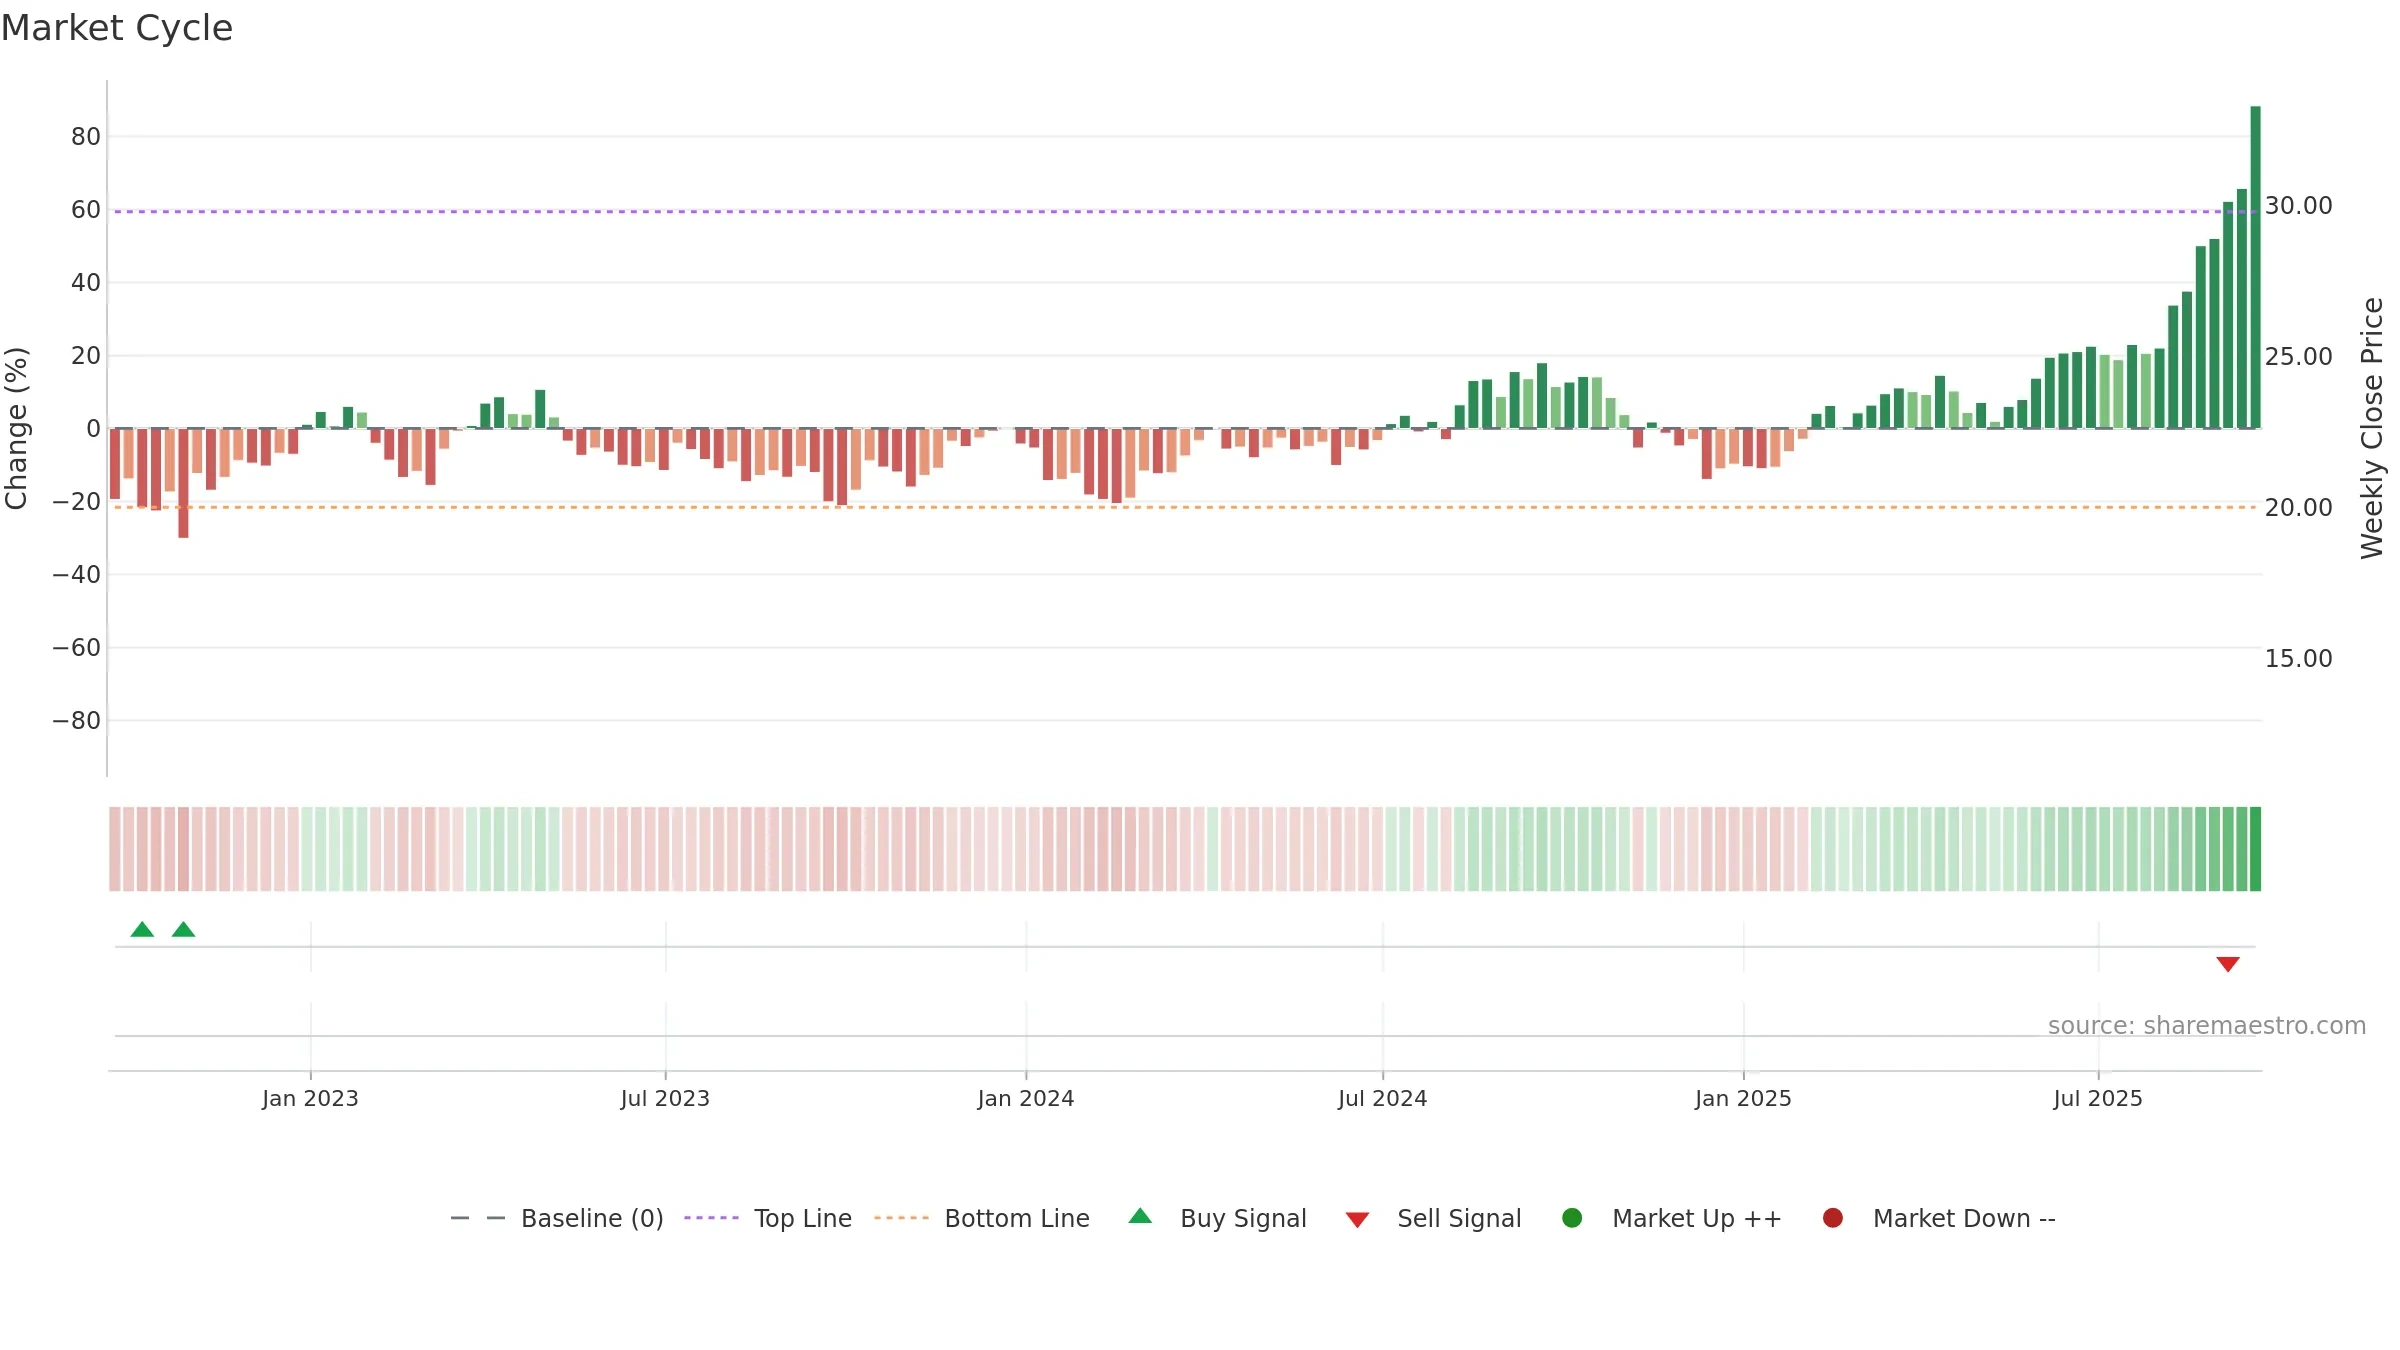Screen dimensions: 2400x1350
Task: Click the Market Cycle chart title
Action: pyautogui.click(x=117, y=28)
